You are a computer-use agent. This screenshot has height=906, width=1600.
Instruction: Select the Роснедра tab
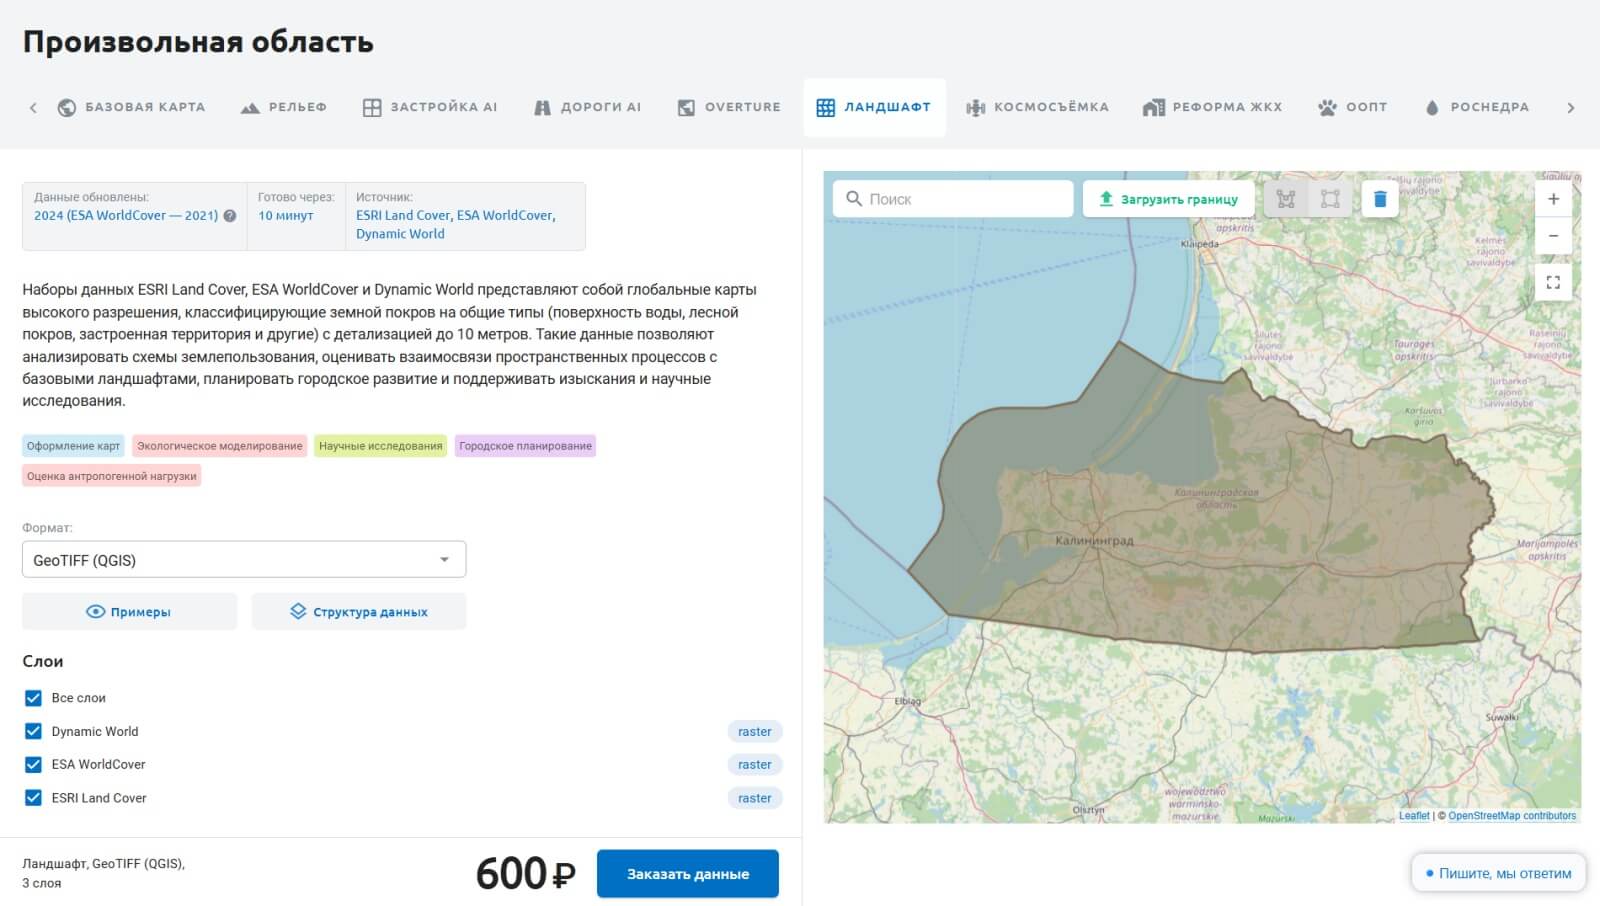click(1477, 107)
